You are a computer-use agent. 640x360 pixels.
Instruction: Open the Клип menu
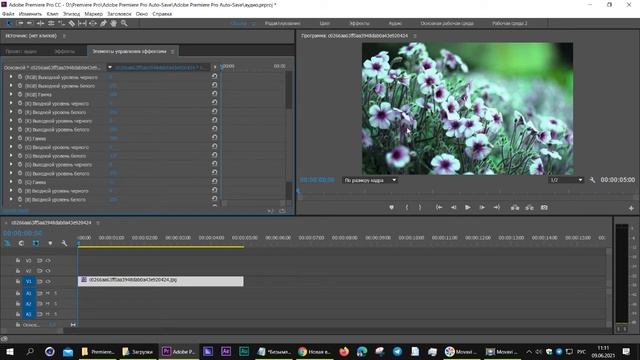point(53,14)
